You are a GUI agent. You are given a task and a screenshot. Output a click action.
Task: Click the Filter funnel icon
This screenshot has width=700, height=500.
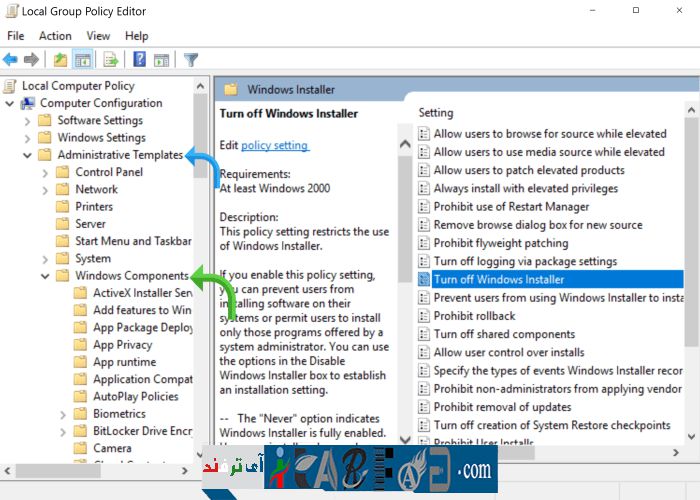[190, 60]
